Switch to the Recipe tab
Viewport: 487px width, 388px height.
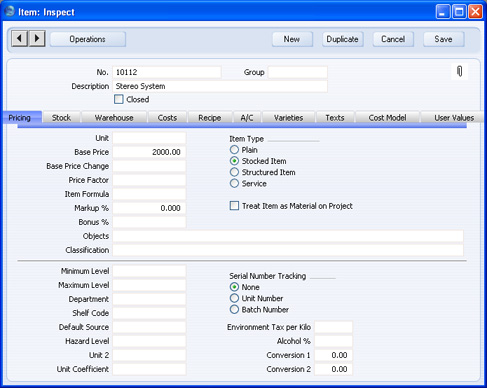pos(210,118)
